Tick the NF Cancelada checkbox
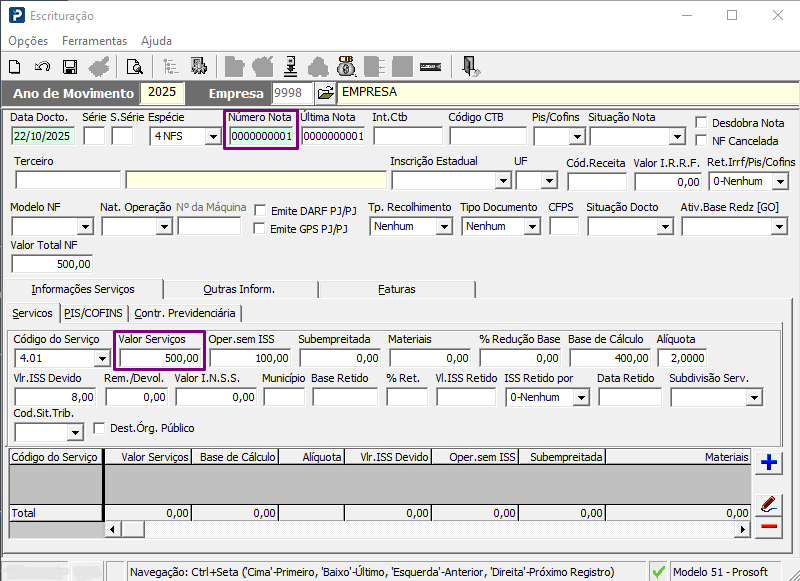The image size is (800, 581). pos(701,141)
